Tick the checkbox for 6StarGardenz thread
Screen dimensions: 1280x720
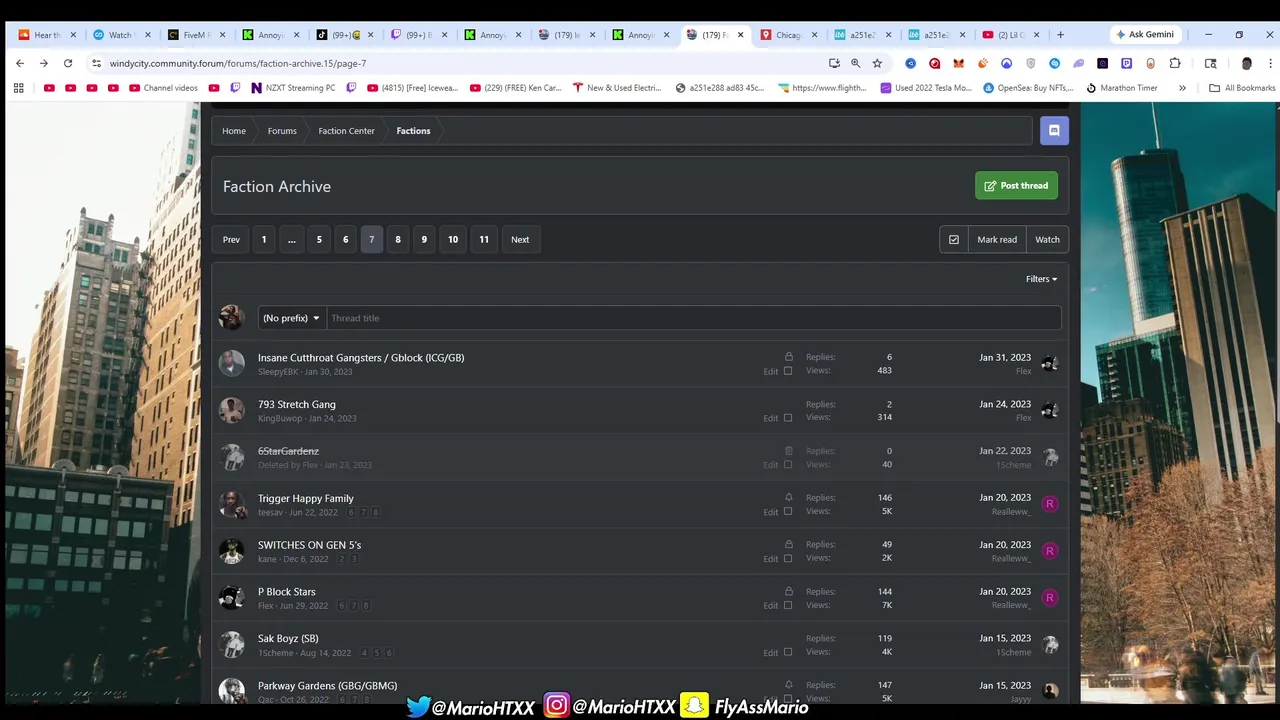coord(788,465)
